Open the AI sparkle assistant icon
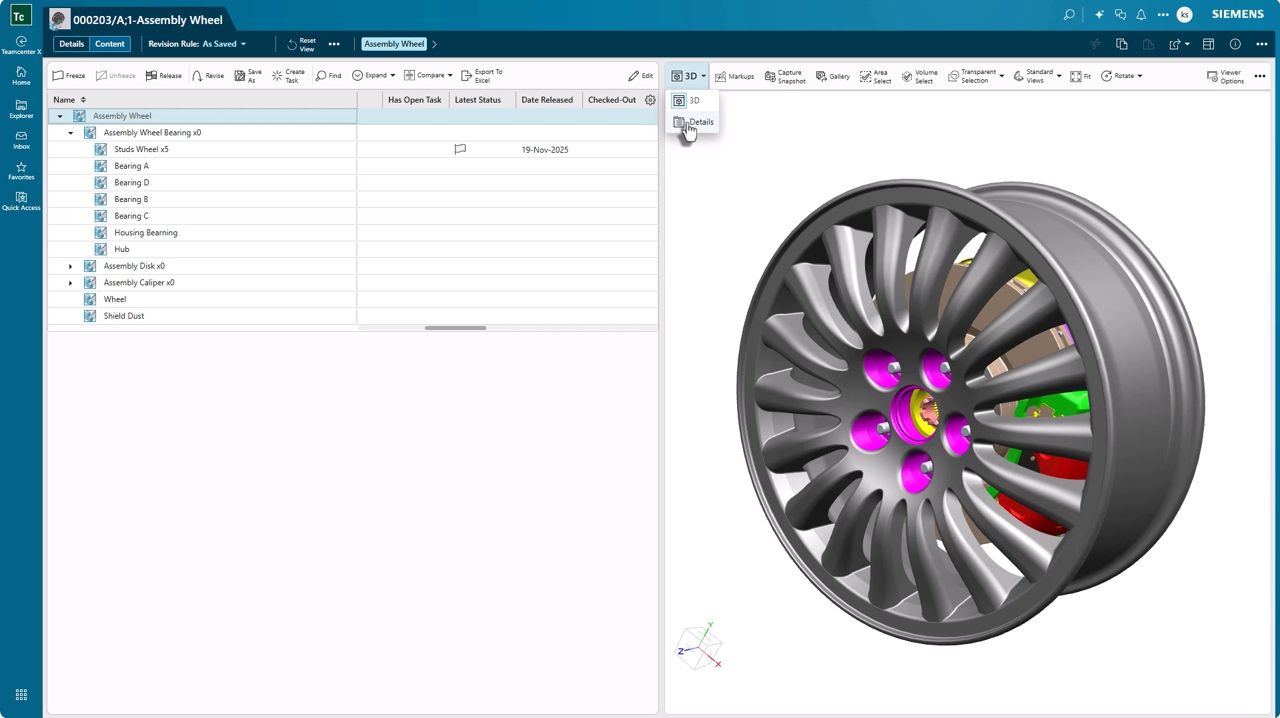This screenshot has height=718, width=1280. (x=1099, y=15)
